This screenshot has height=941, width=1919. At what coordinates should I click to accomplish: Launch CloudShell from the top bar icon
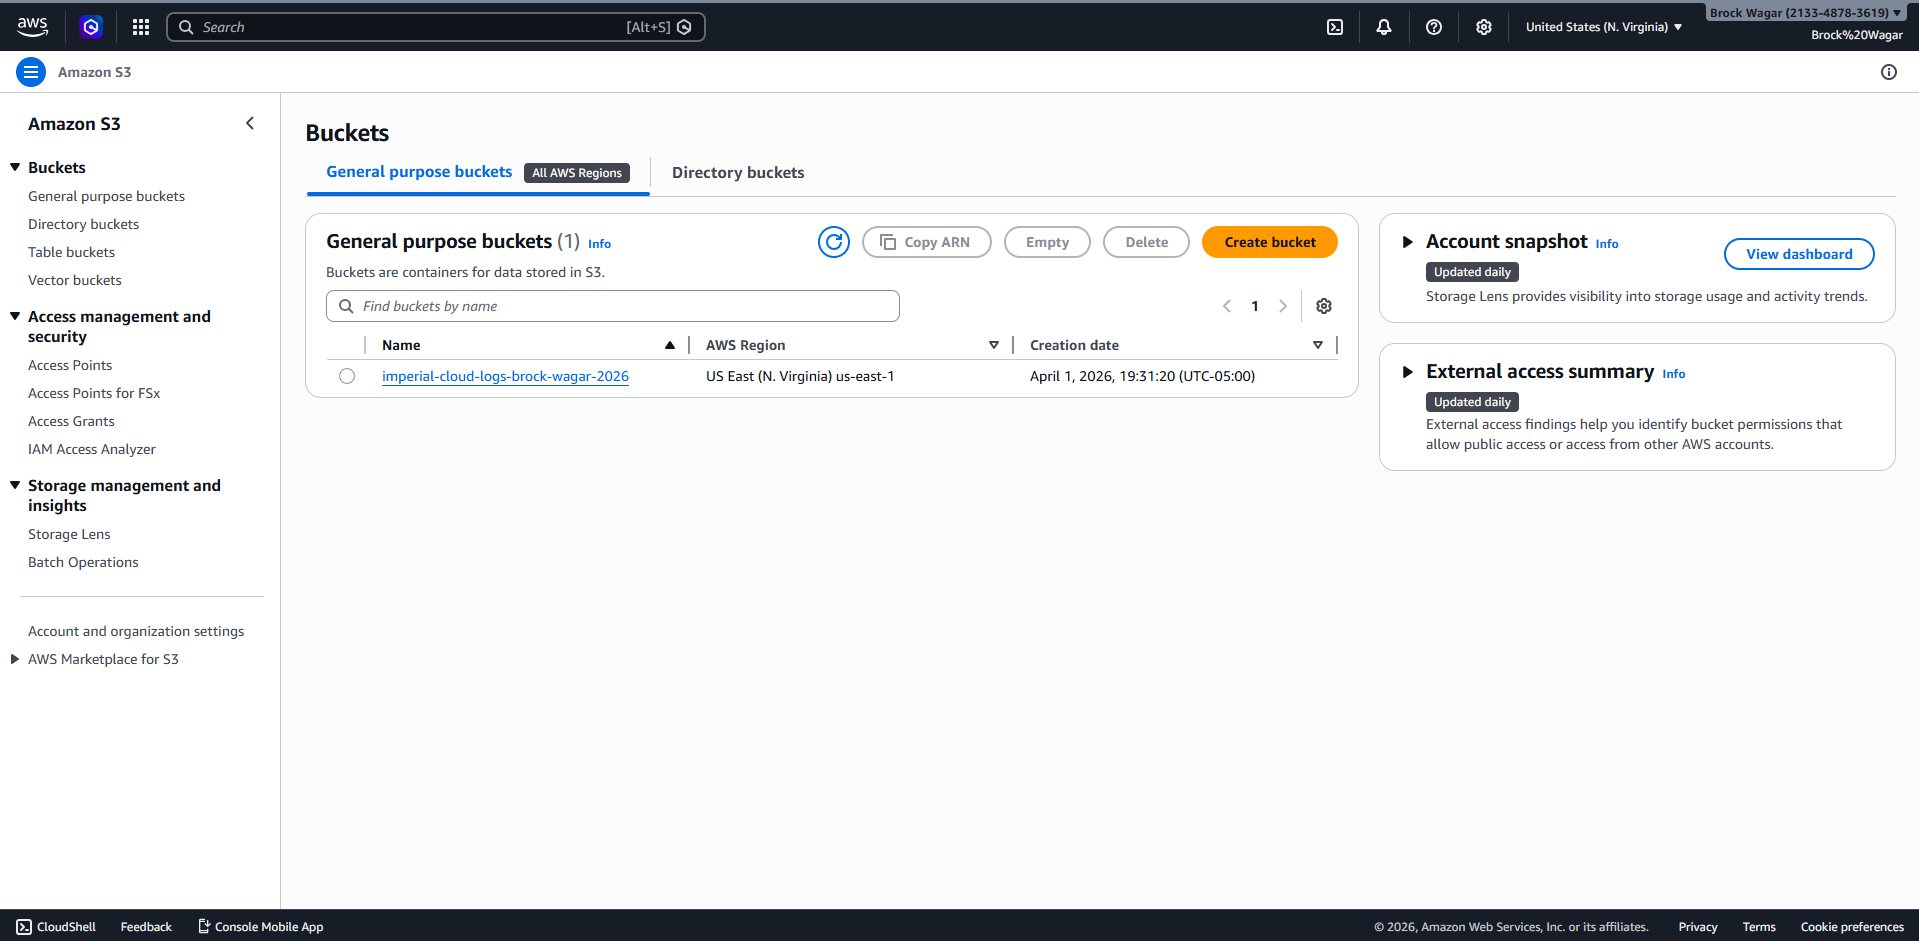[1335, 27]
